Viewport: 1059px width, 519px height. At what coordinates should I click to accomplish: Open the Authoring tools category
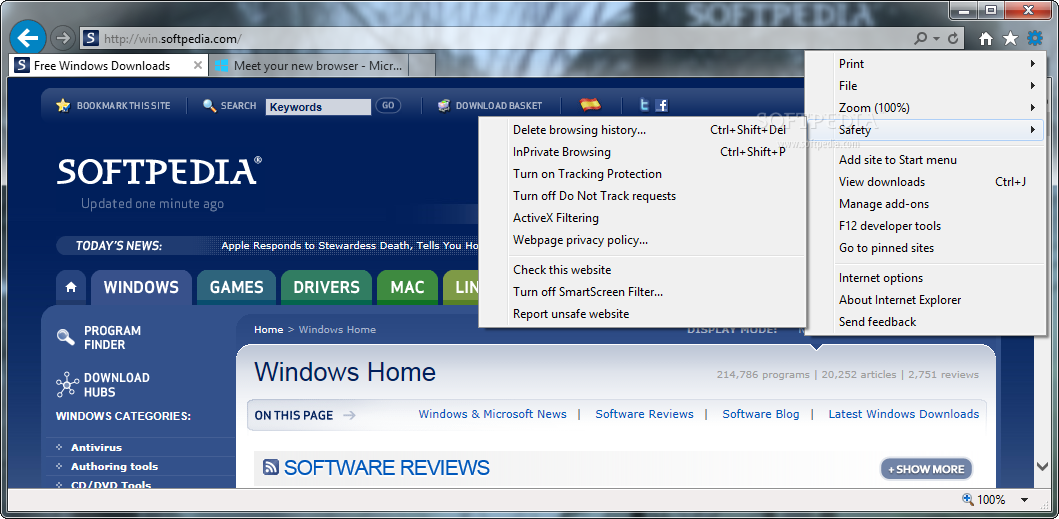point(114,466)
